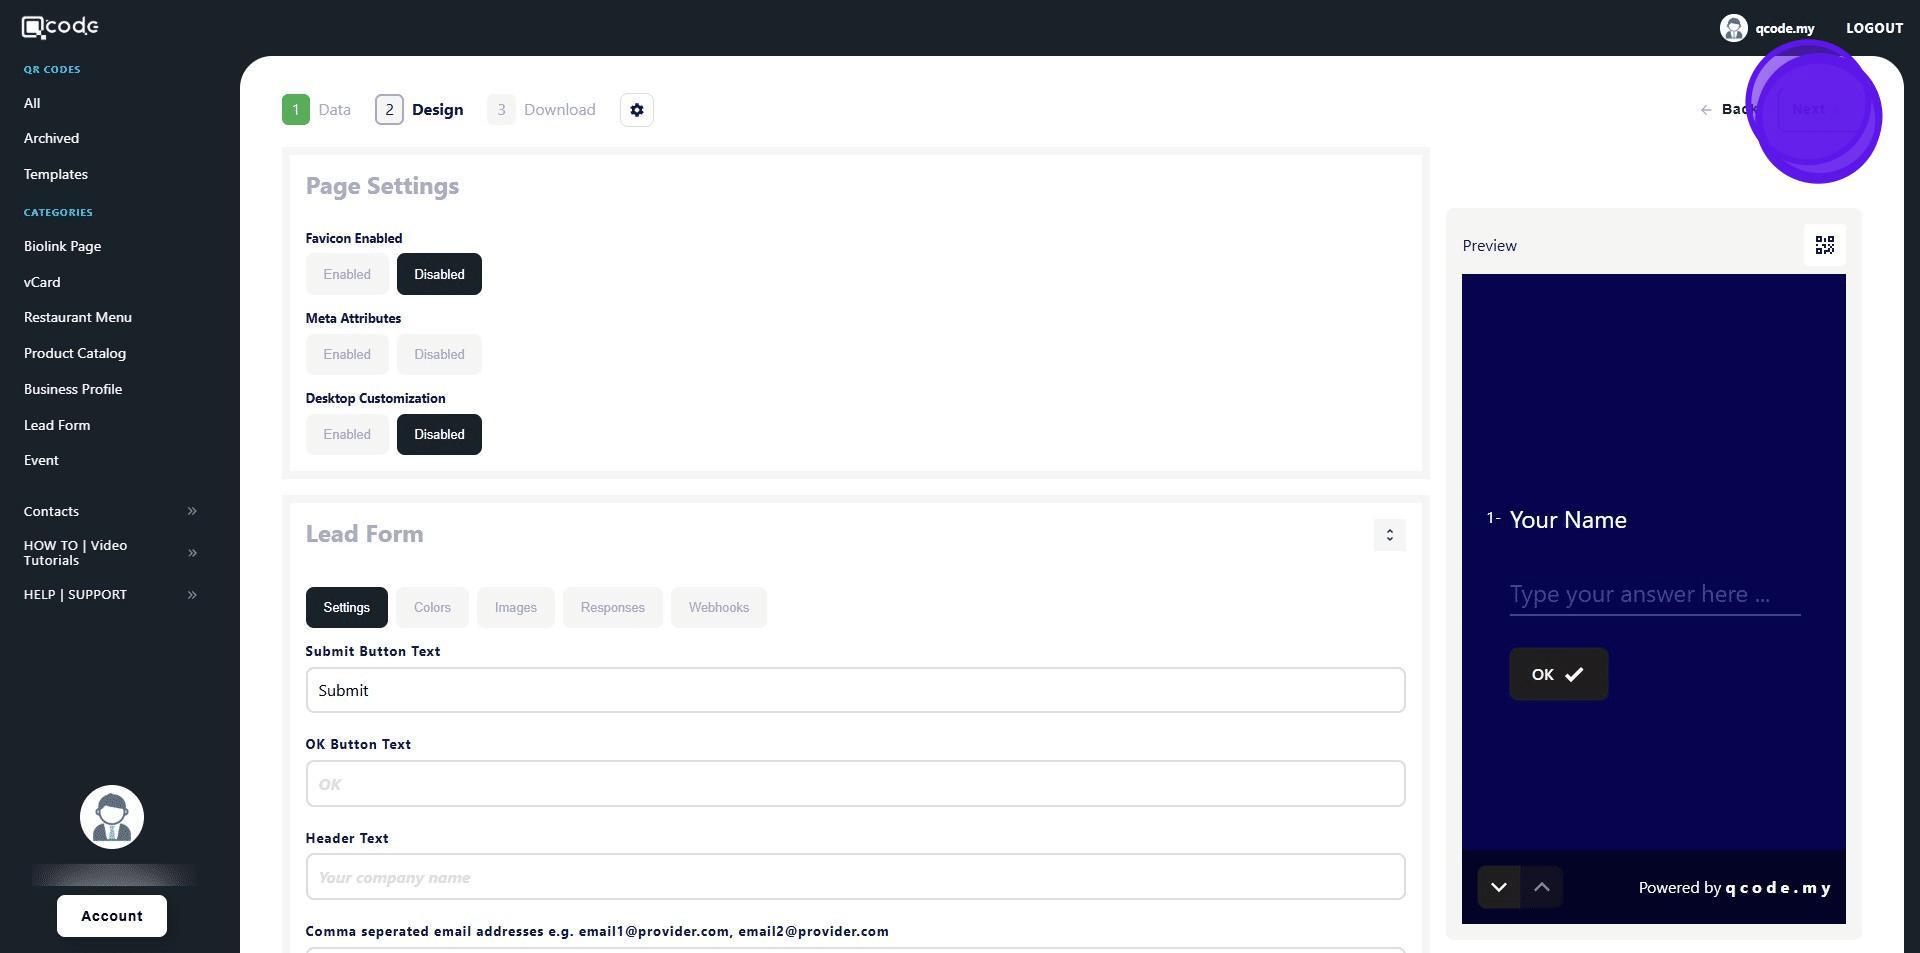Open settings gear icon beside Download step
The height and width of the screenshot is (953, 1920).
point(637,110)
